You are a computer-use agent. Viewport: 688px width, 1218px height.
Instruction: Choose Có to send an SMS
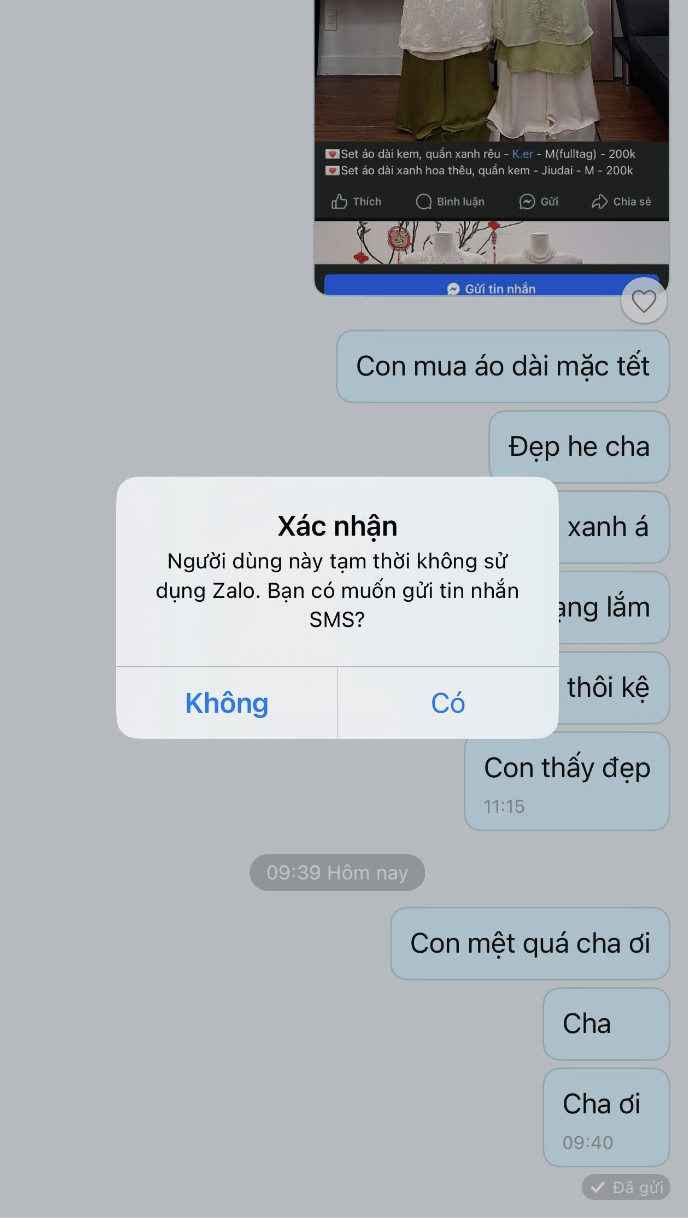448,703
